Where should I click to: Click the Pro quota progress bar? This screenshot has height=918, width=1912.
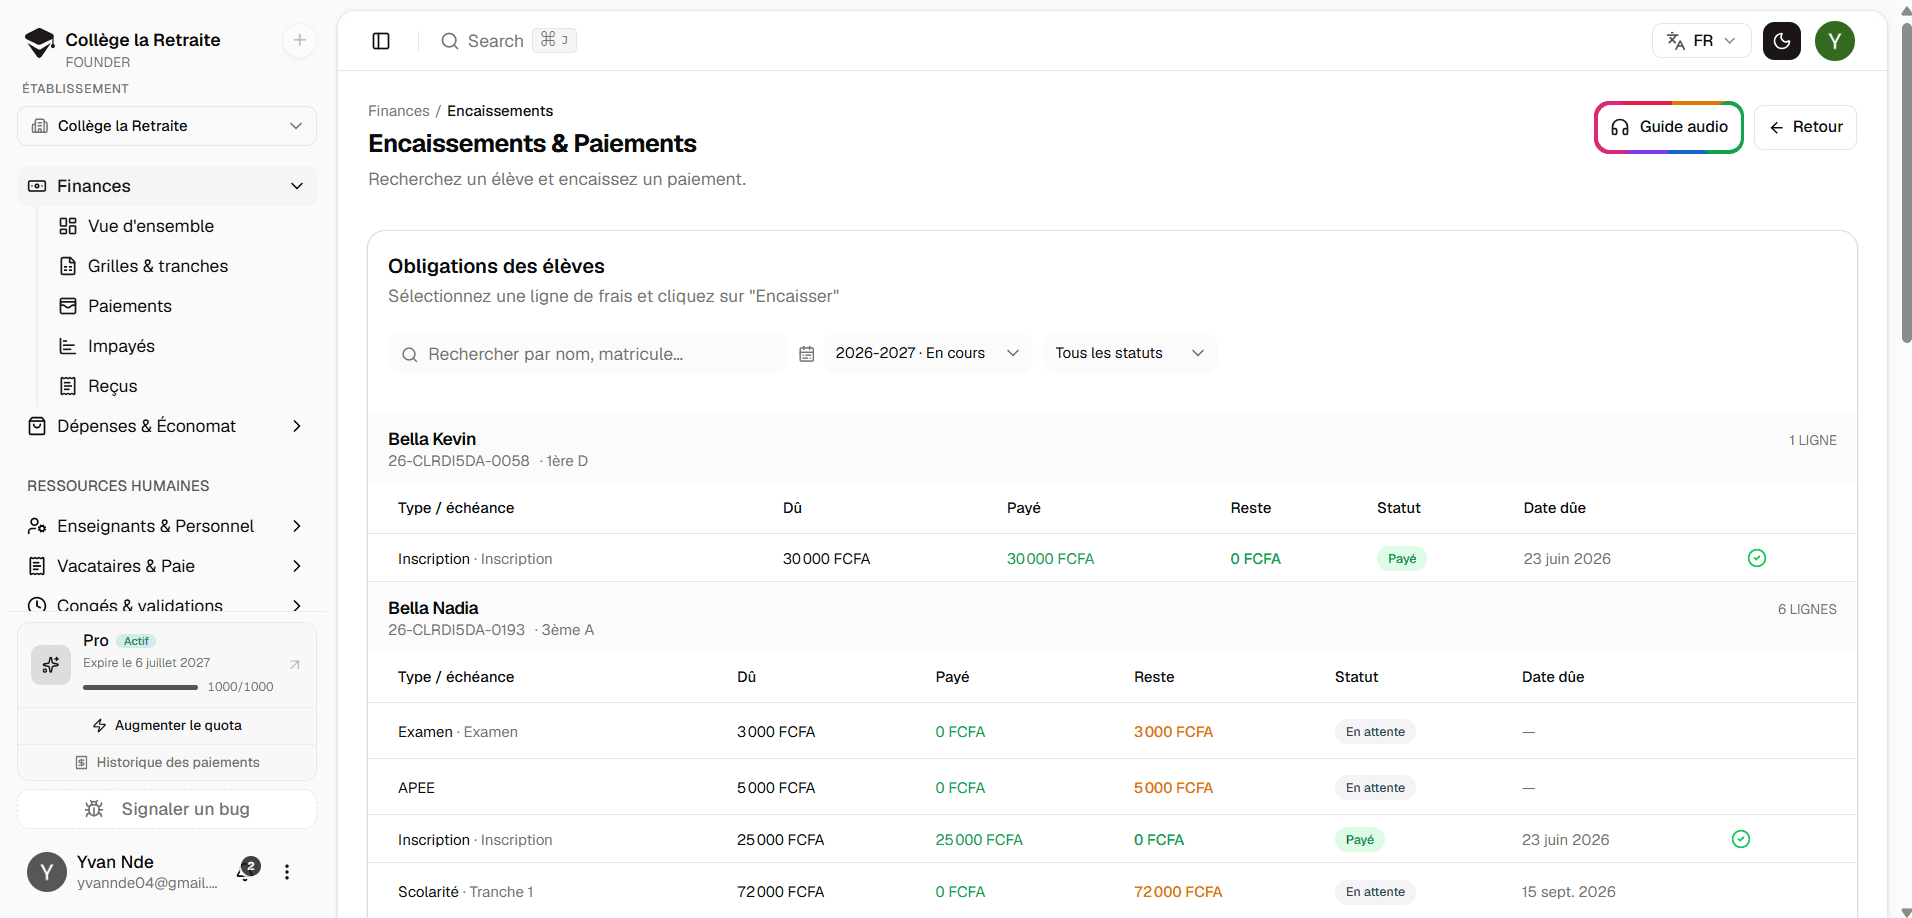(140, 687)
